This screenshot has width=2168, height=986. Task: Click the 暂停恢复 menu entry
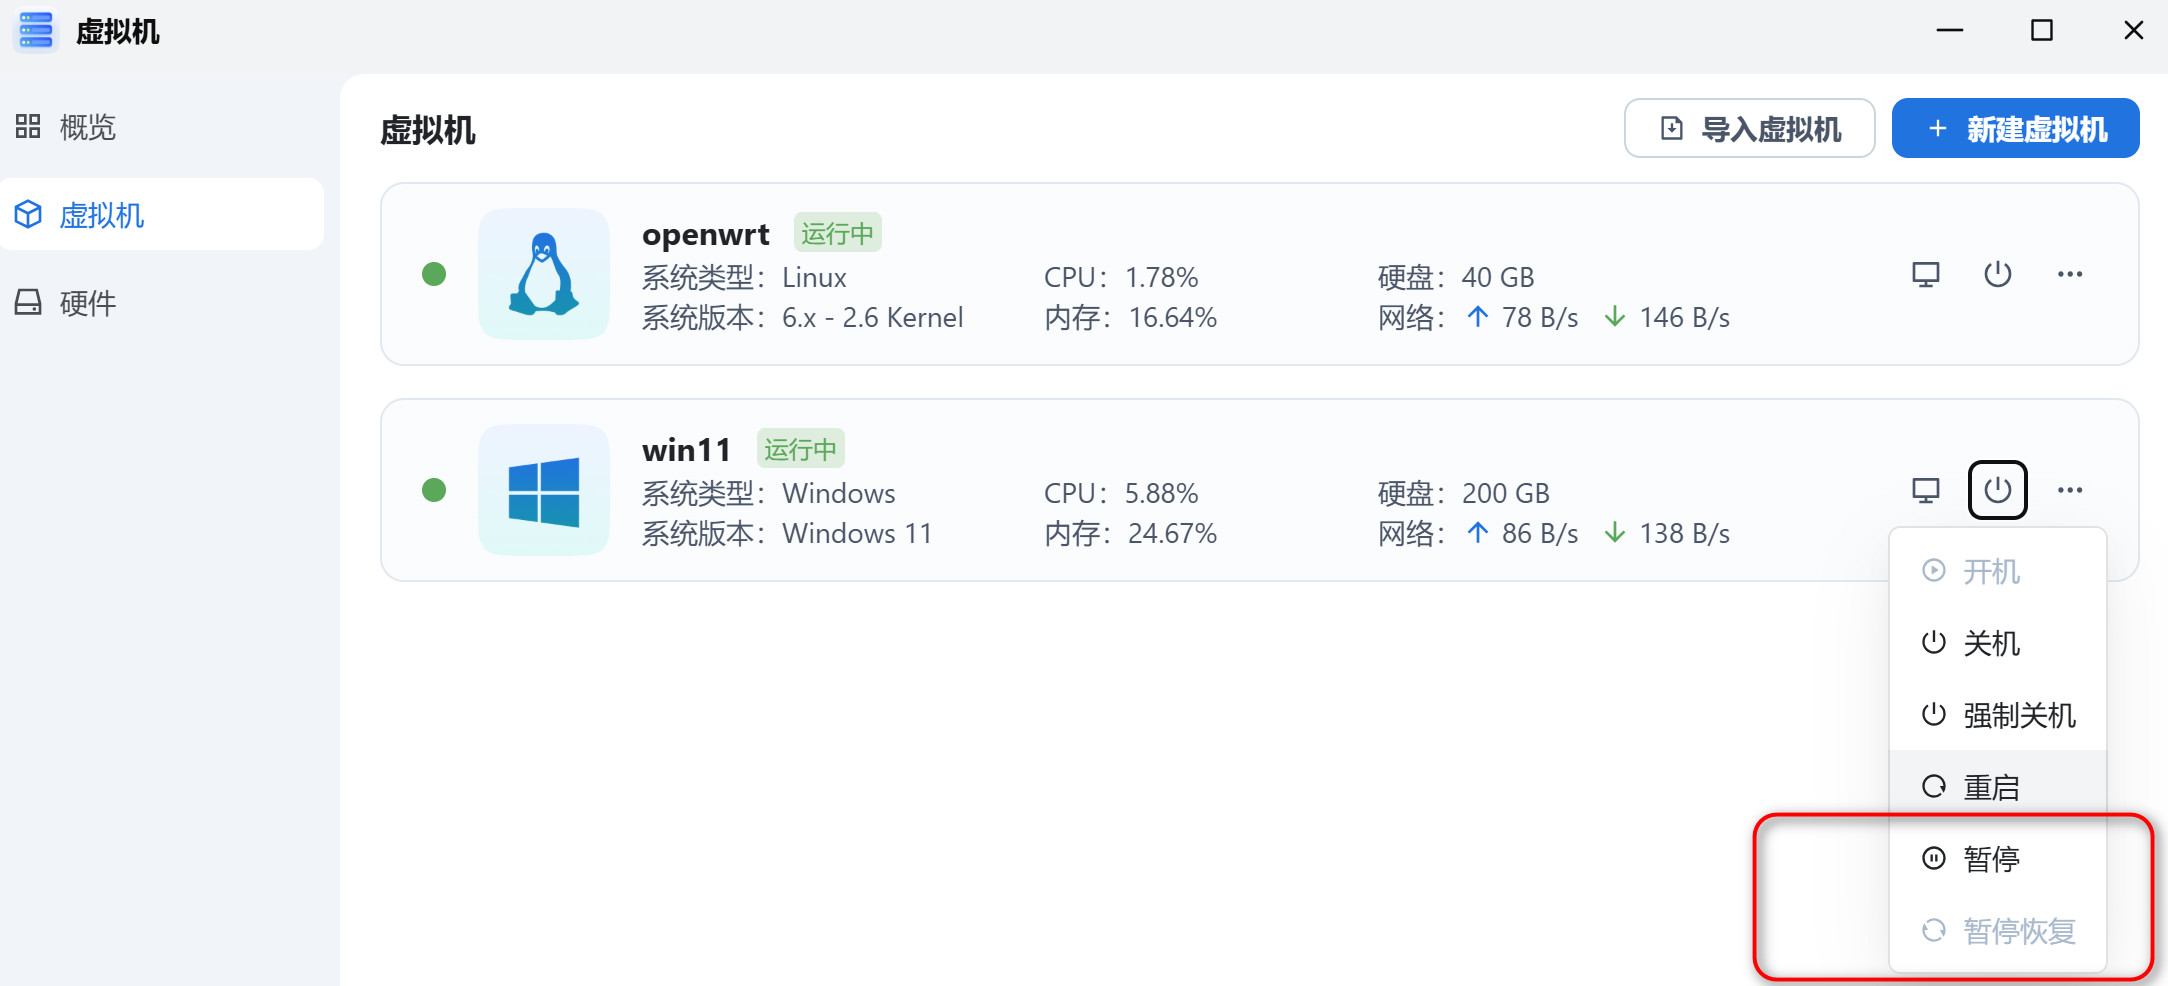(x=2018, y=931)
